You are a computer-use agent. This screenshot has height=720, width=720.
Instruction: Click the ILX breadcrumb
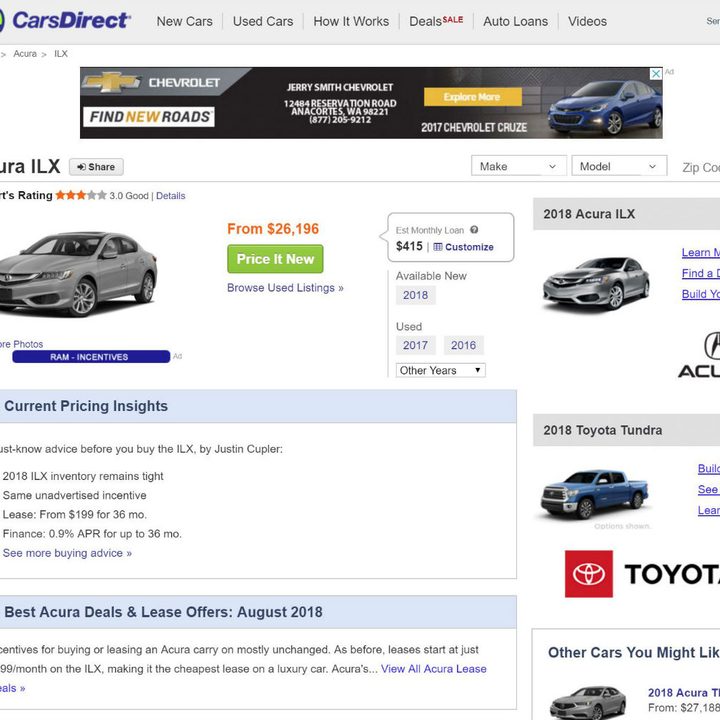[61, 54]
